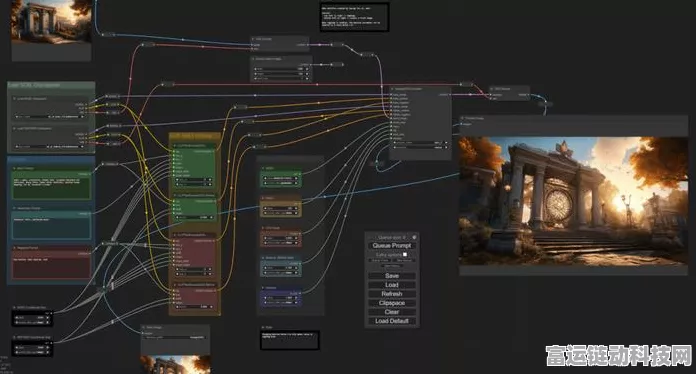Screen dimensions: 696x374
Task: Click the orange group's title bar
Action: click(195, 136)
